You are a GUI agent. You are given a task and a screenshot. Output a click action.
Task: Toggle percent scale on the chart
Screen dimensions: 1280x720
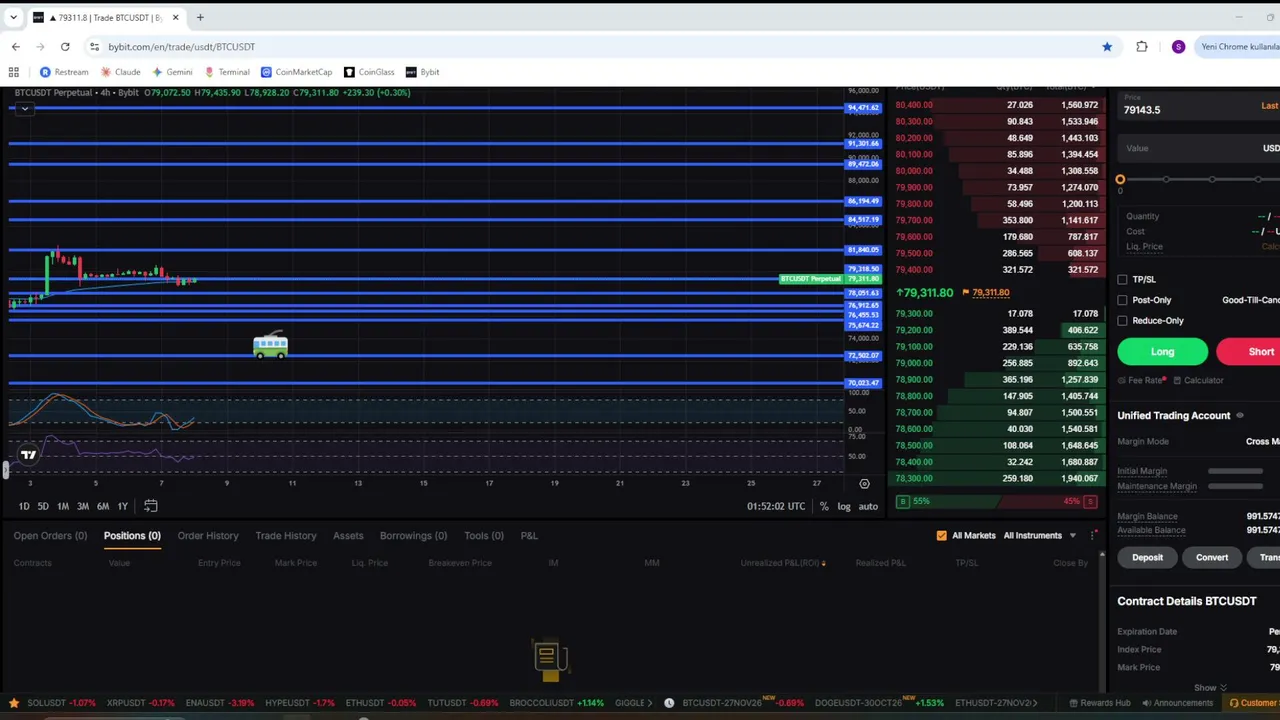coord(824,506)
